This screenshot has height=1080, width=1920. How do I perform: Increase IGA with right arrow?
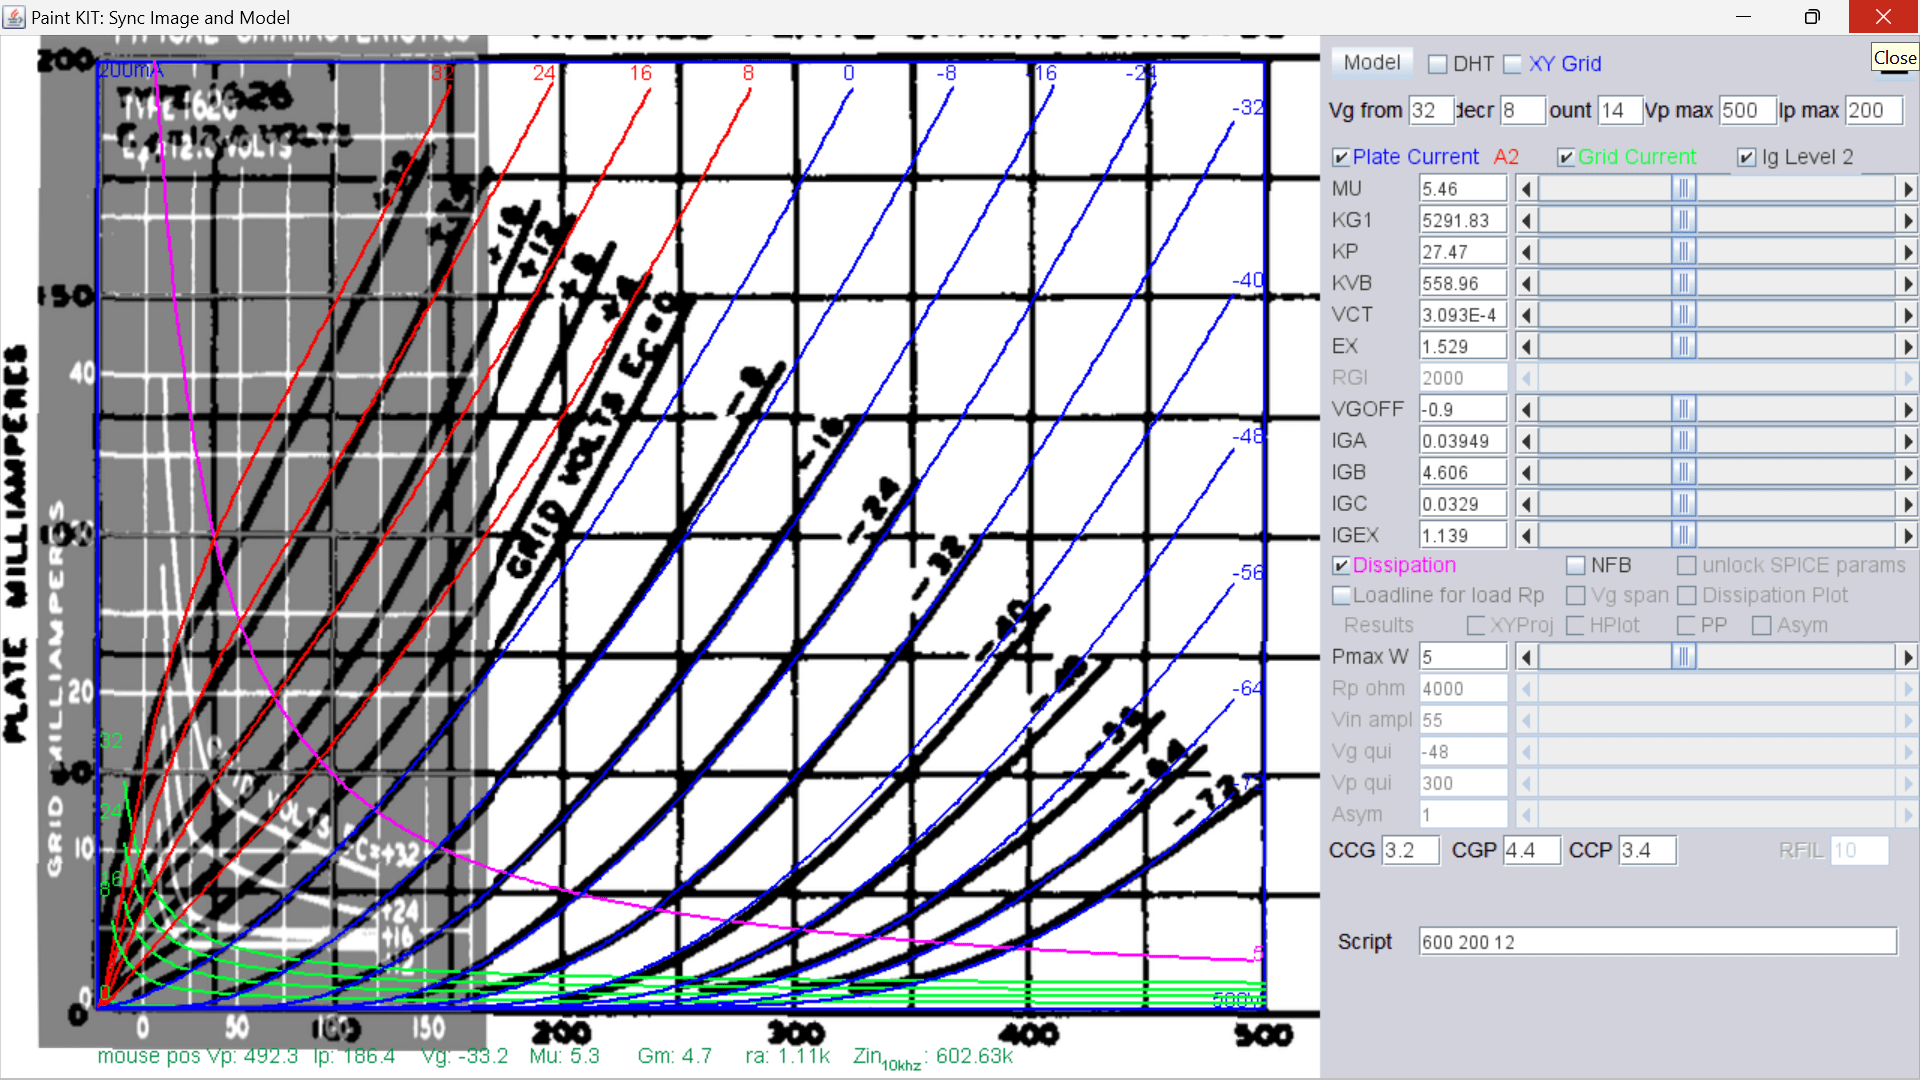click(1907, 441)
